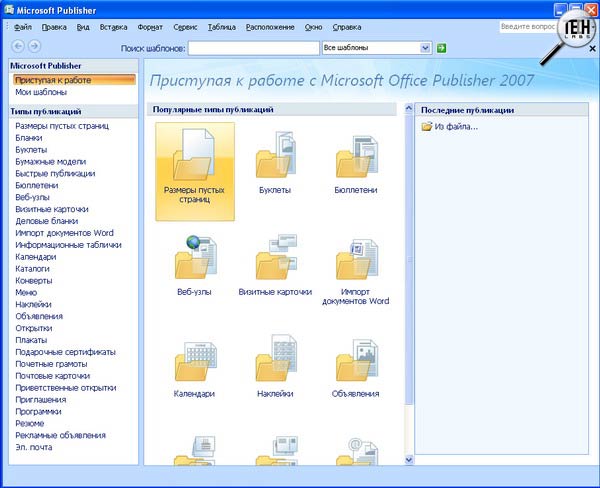Open the Визитные карточки folder icon

coord(276,257)
